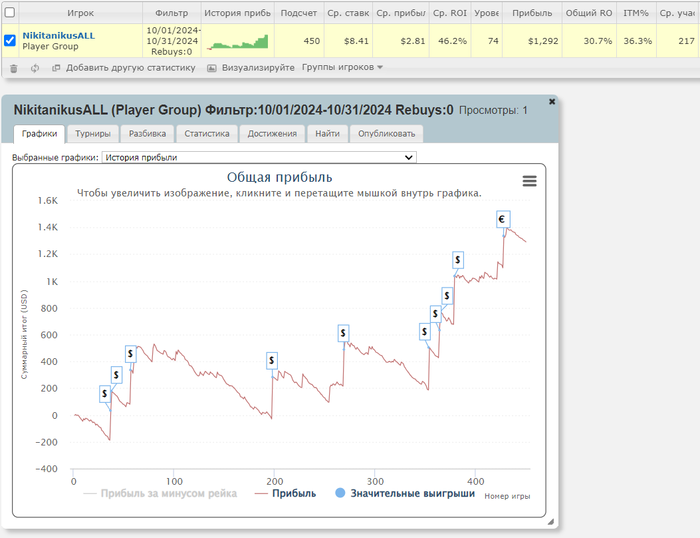Click the $ marker near game 270
Screen dimensions: 700x538
click(x=343, y=333)
